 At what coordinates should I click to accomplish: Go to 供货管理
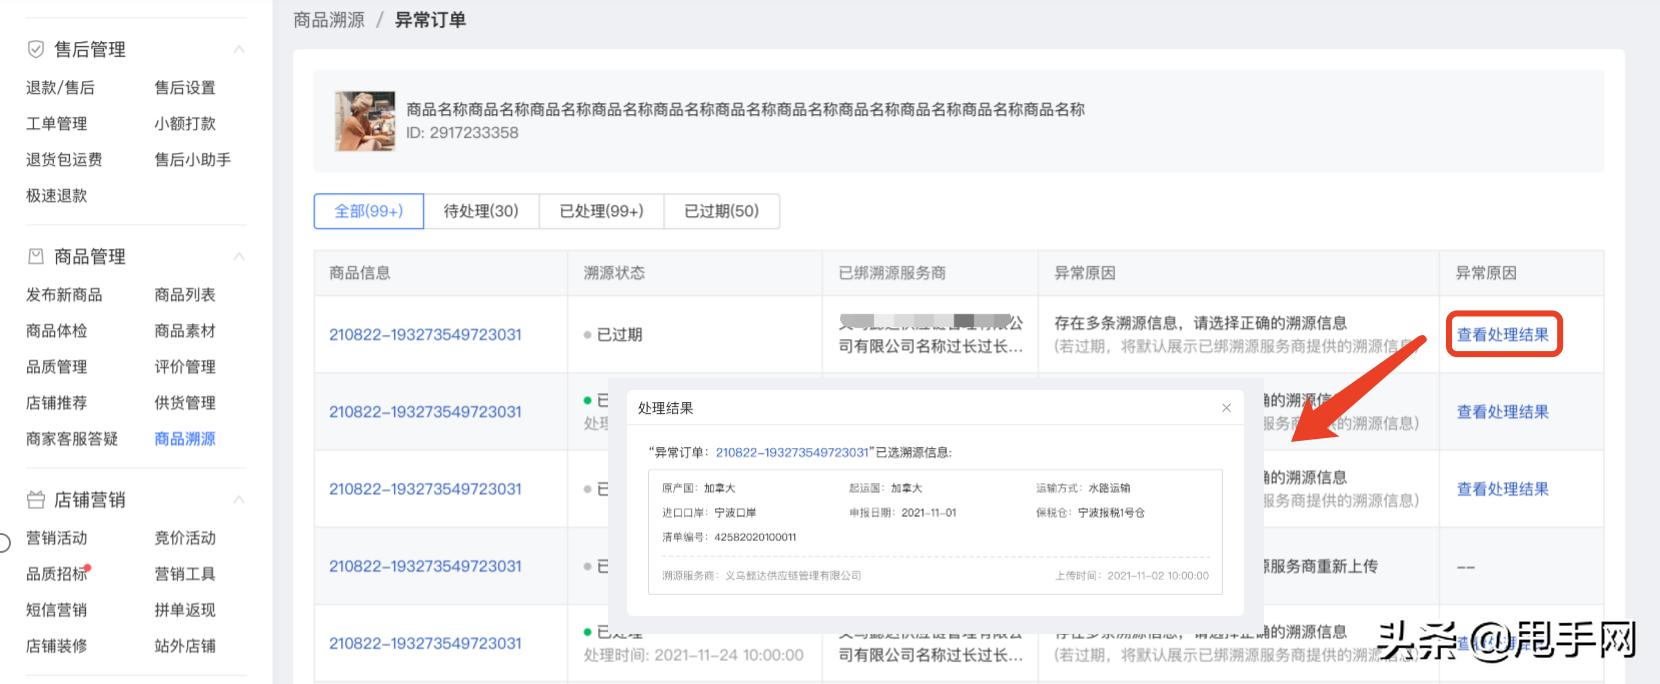pos(185,403)
